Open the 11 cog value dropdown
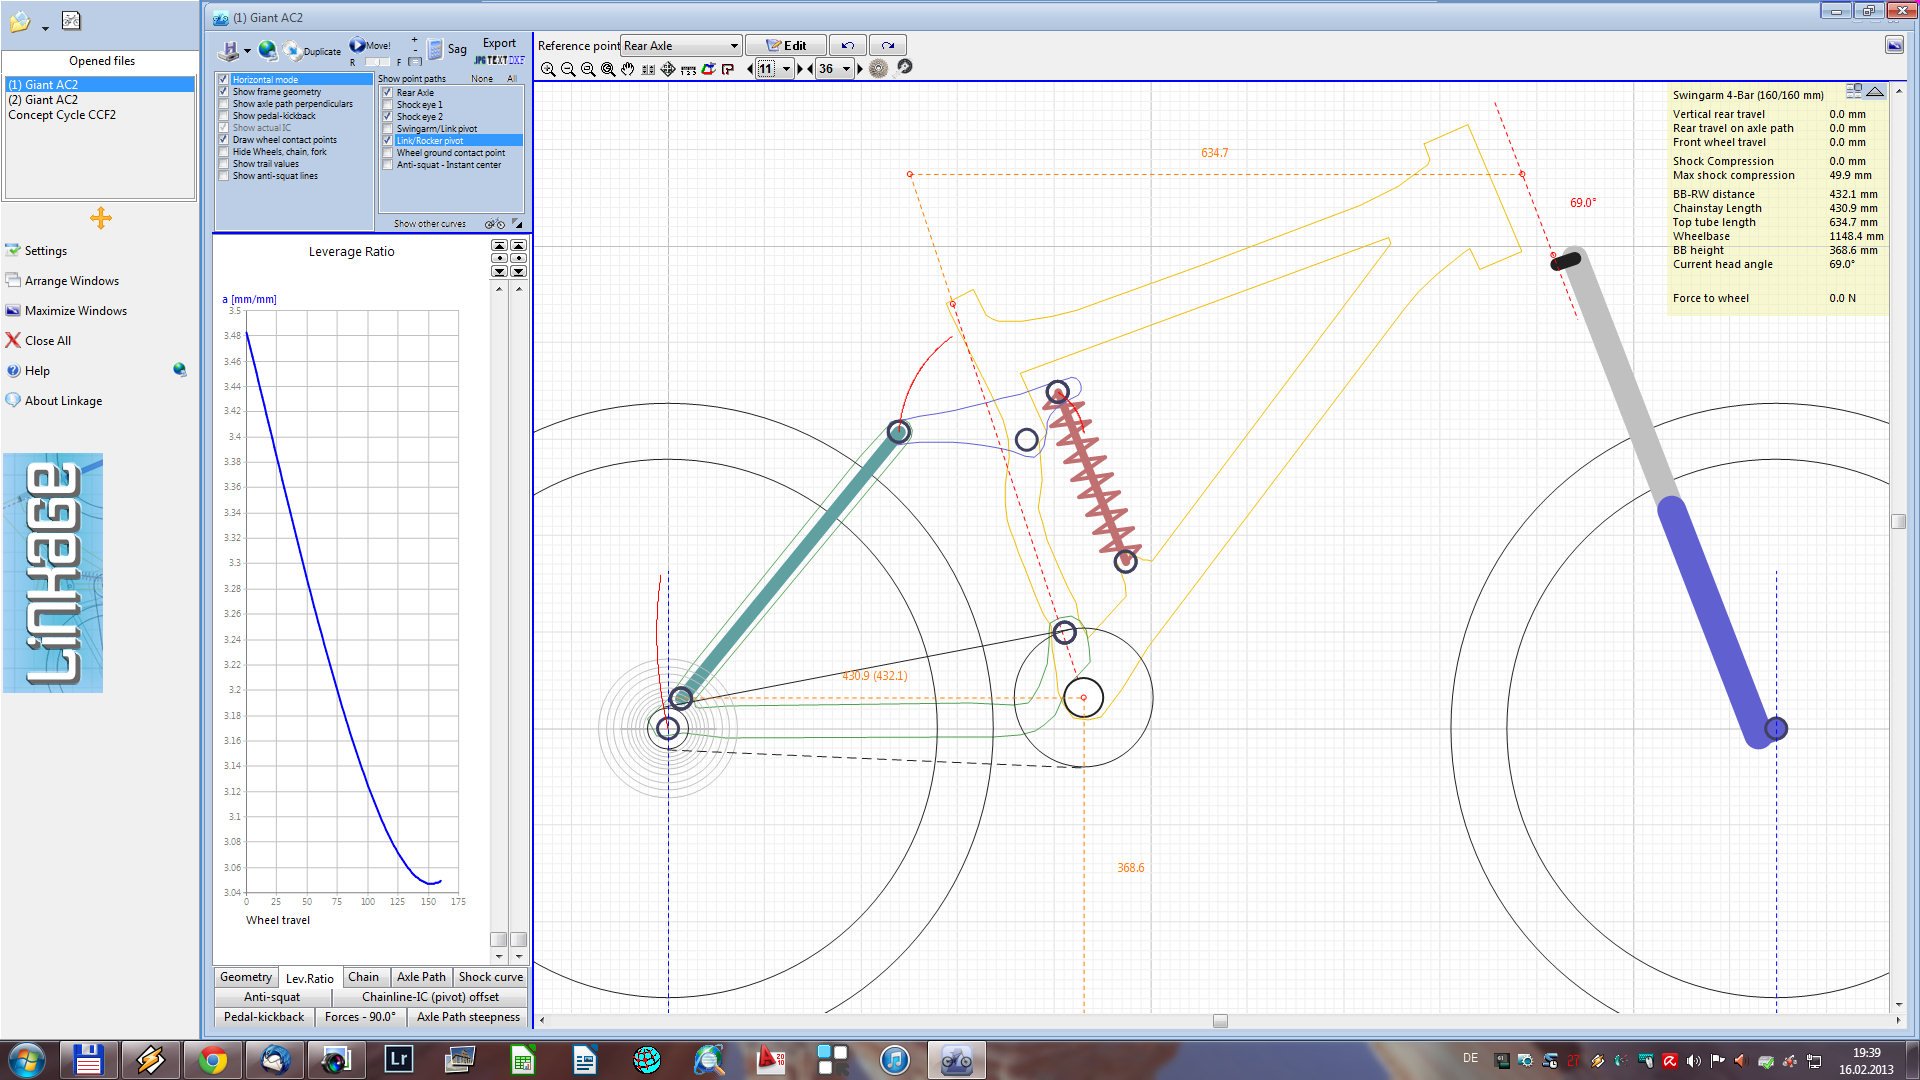Screen dimensions: 1920x1080 click(x=786, y=69)
